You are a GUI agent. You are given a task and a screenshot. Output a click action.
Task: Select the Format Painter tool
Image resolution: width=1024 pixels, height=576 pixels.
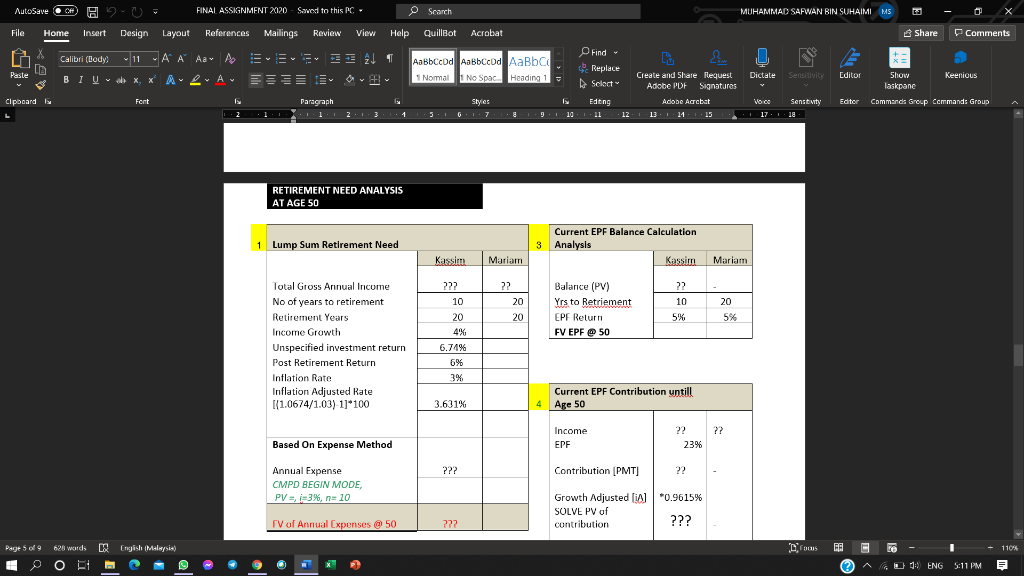click(x=40, y=86)
